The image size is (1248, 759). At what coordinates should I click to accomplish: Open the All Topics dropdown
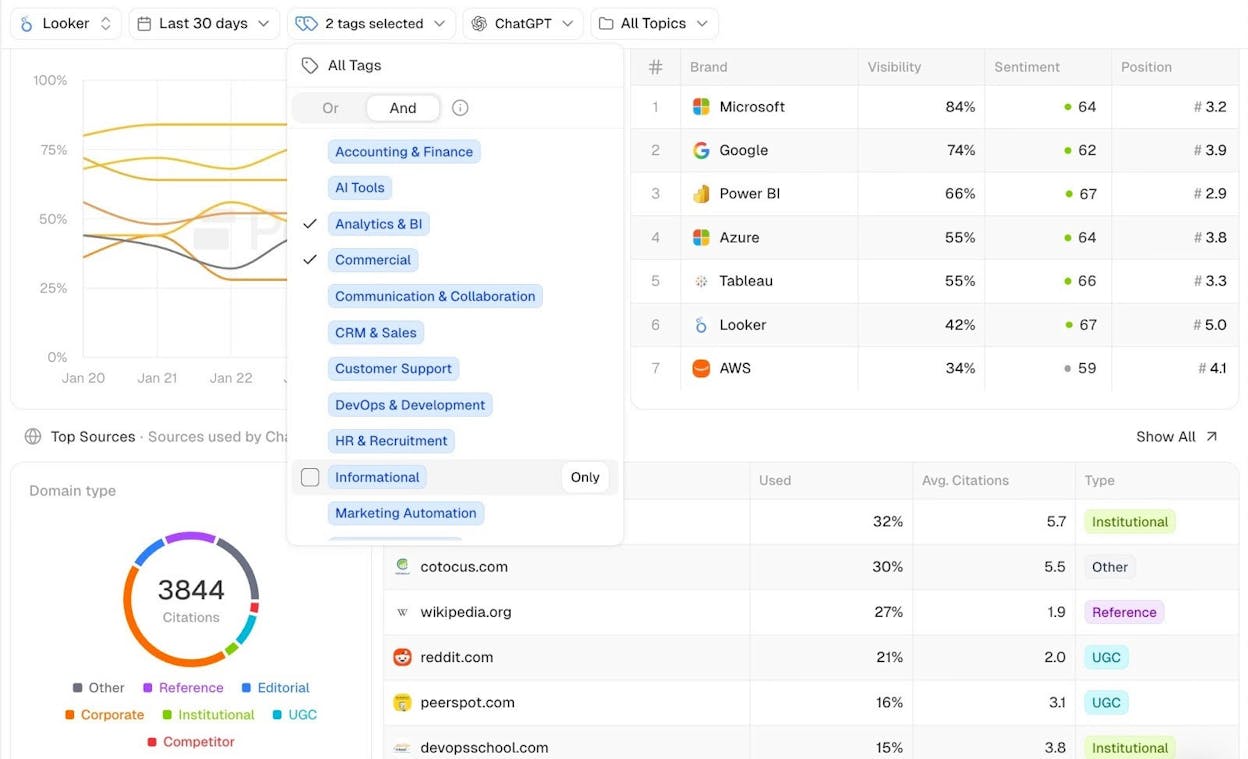click(x=654, y=23)
